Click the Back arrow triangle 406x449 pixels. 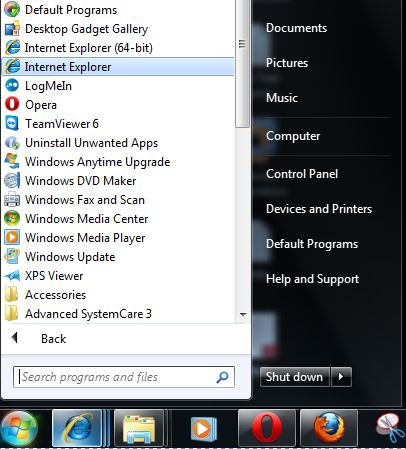pos(14,338)
